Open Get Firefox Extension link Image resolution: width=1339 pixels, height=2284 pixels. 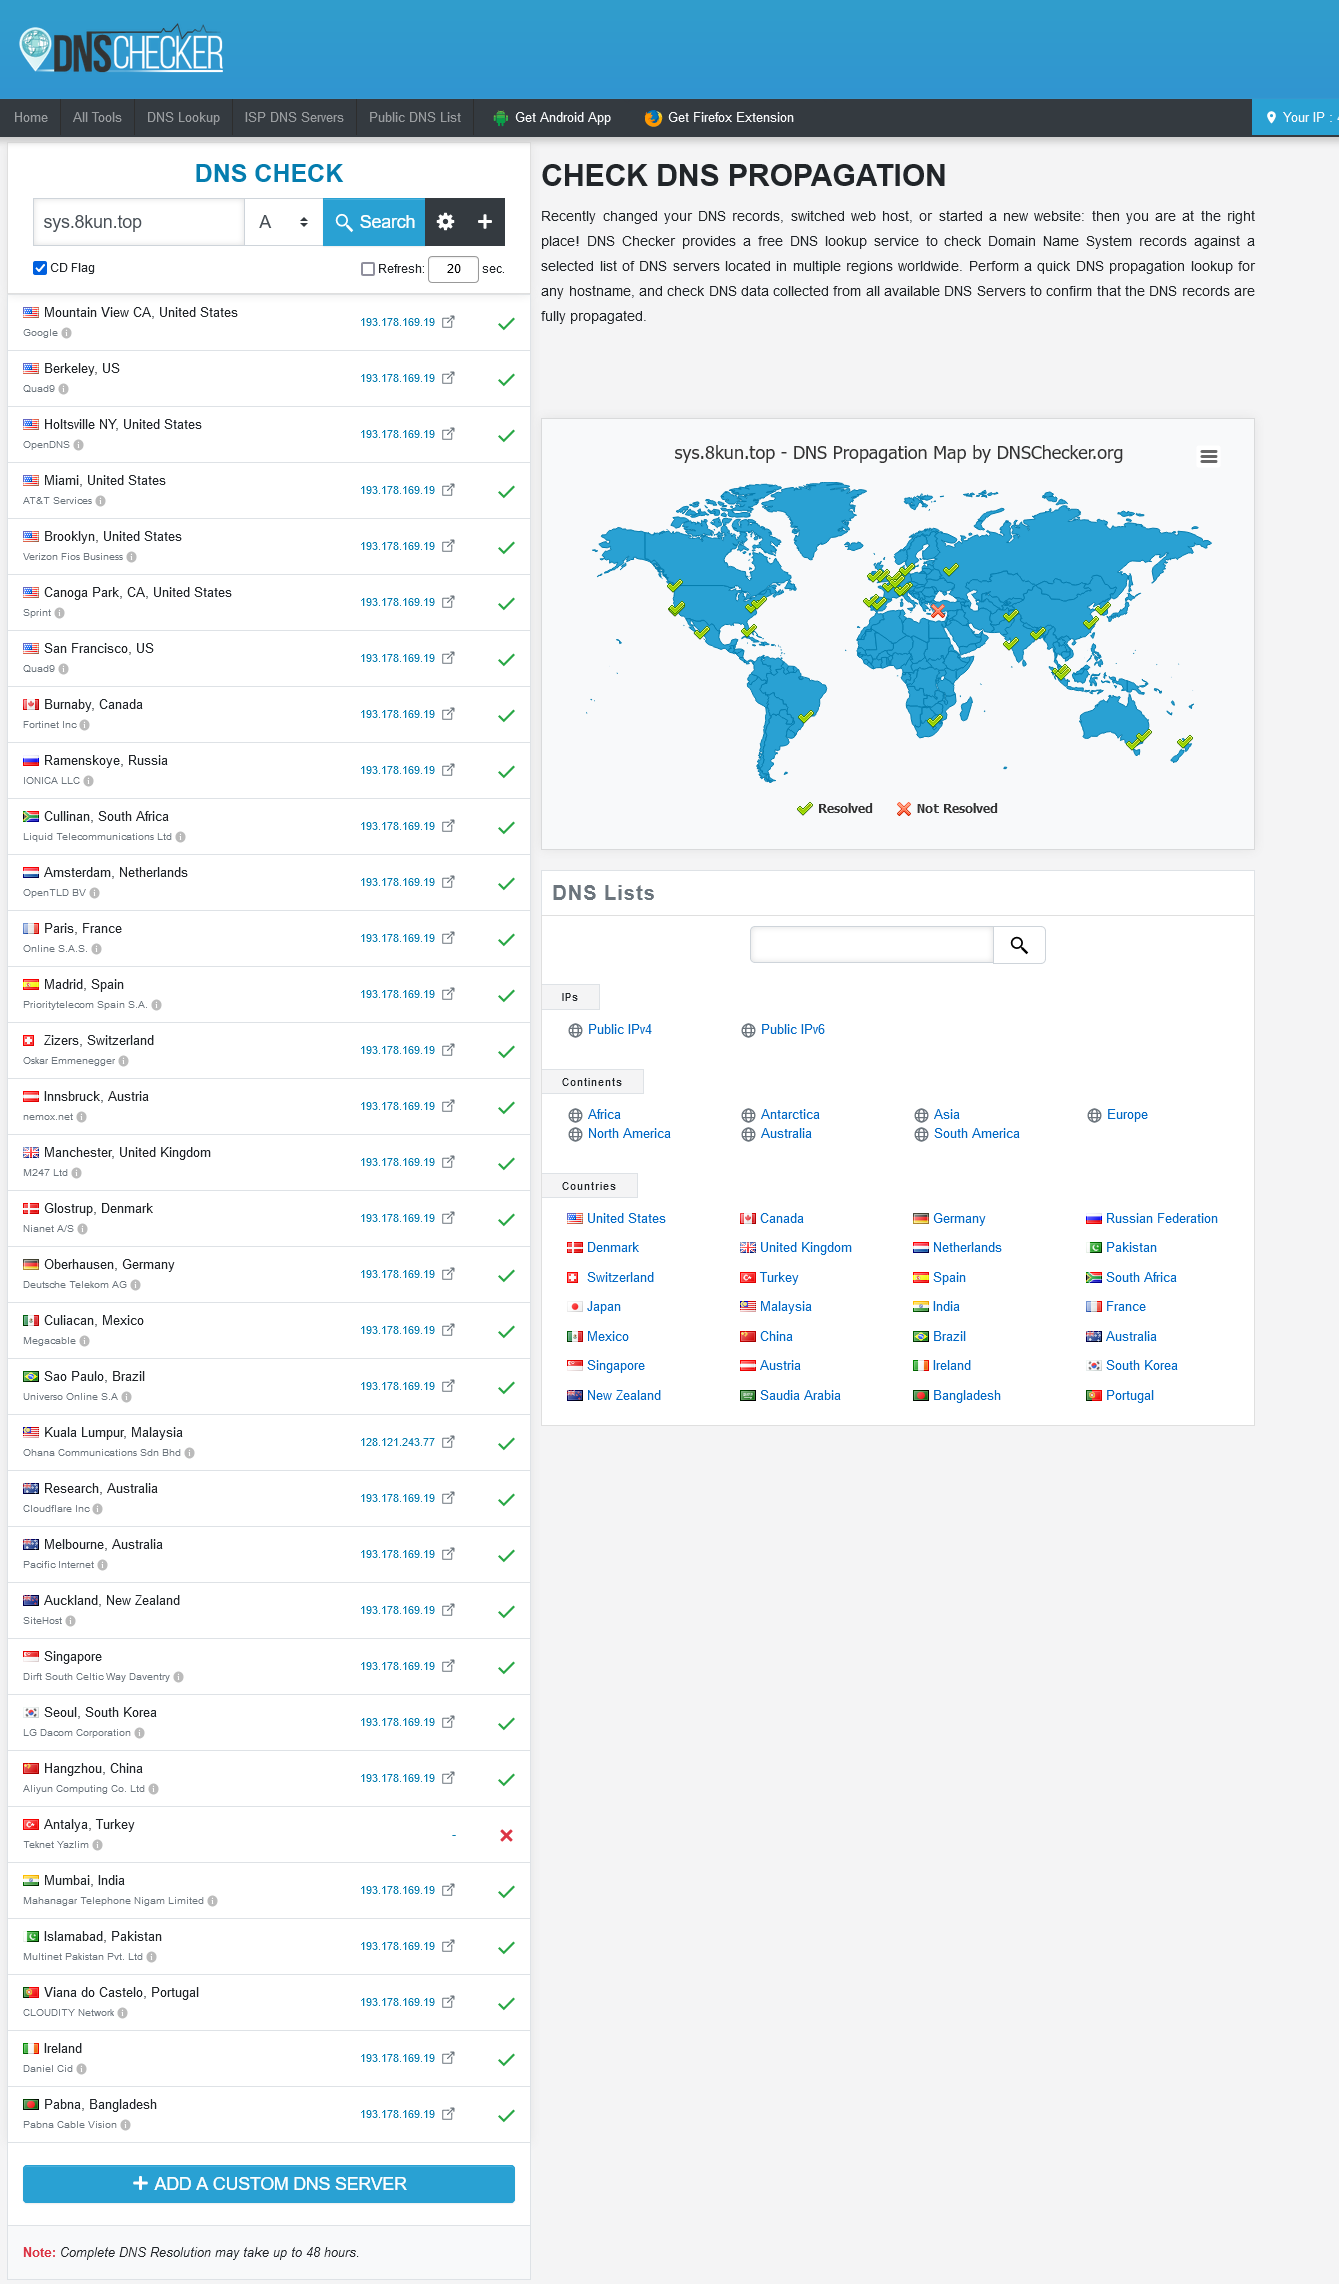pyautogui.click(x=731, y=117)
